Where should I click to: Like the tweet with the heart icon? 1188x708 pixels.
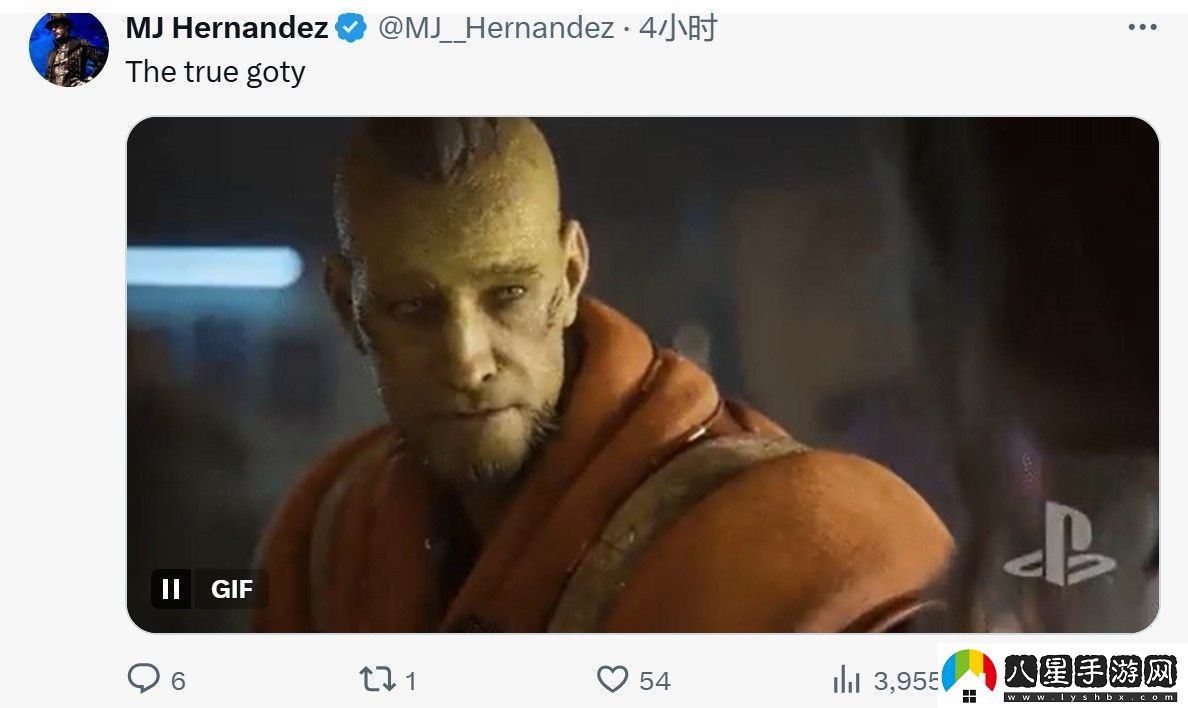pos(612,679)
